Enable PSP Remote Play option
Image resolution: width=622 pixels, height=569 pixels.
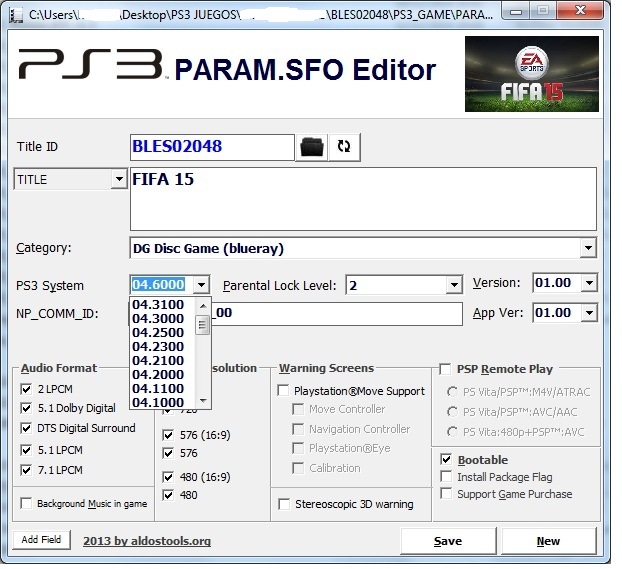[x=446, y=369]
